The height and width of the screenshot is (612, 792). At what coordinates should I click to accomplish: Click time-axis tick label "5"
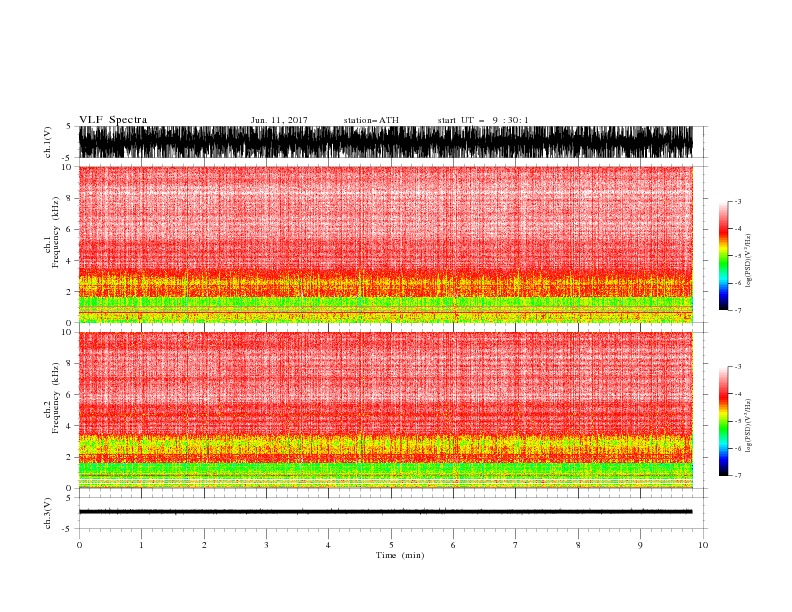click(x=391, y=545)
